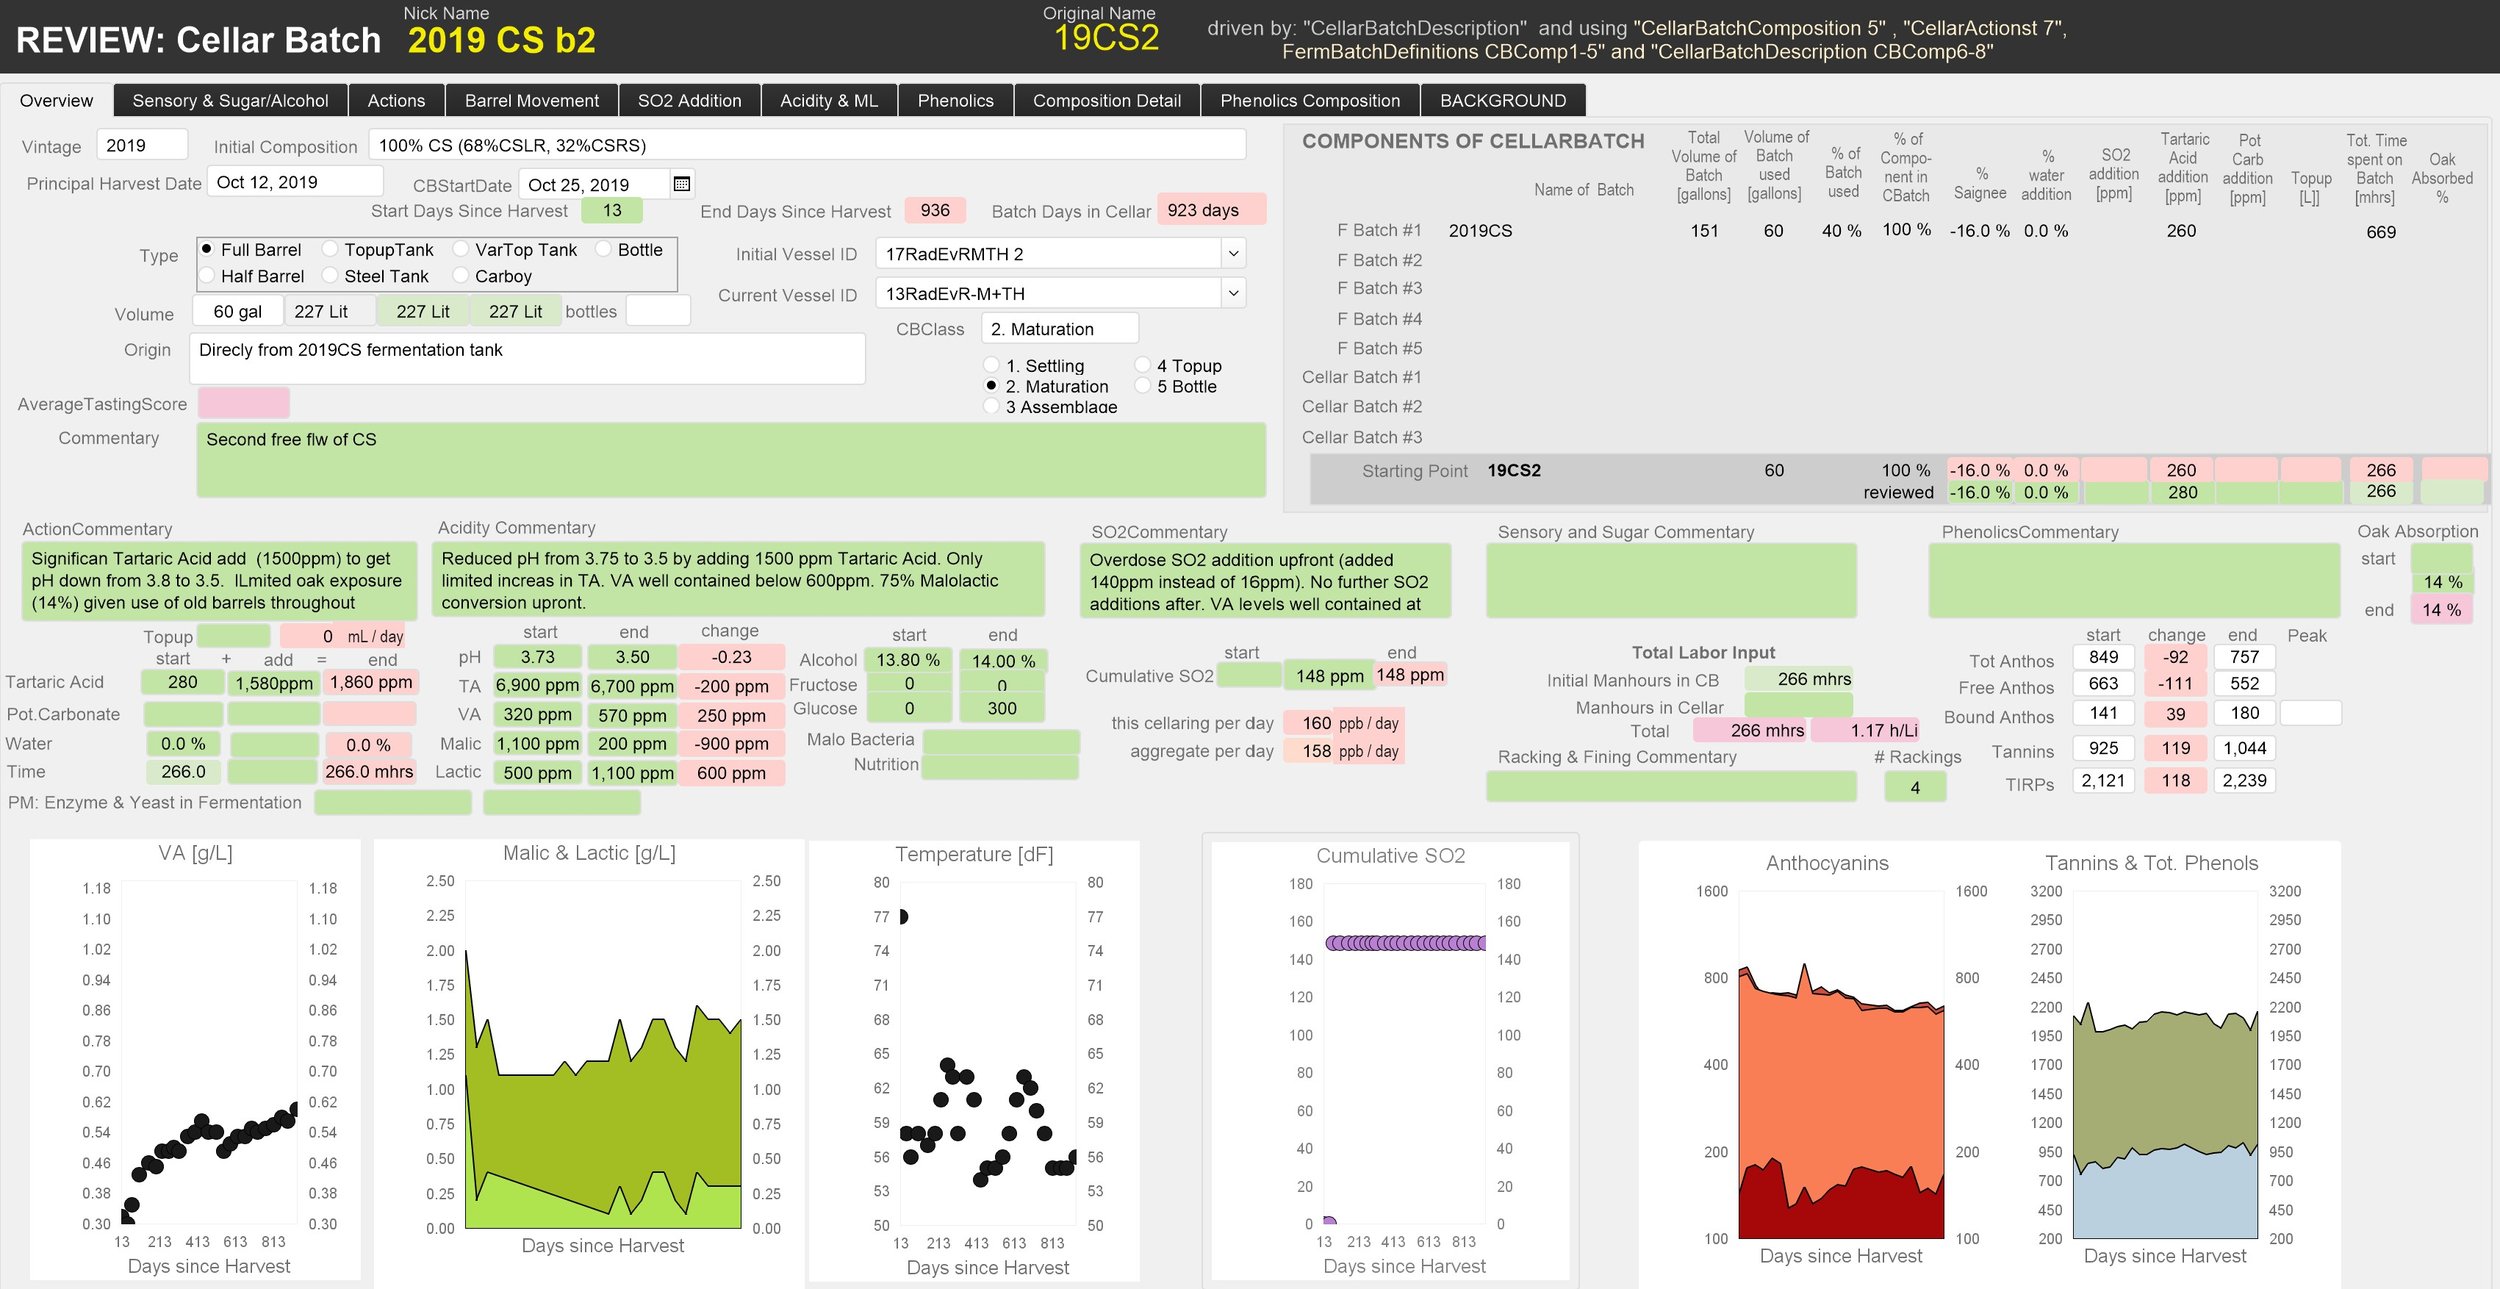Select the TopupTank radio button
The height and width of the screenshot is (1289, 2500).
(x=330, y=249)
